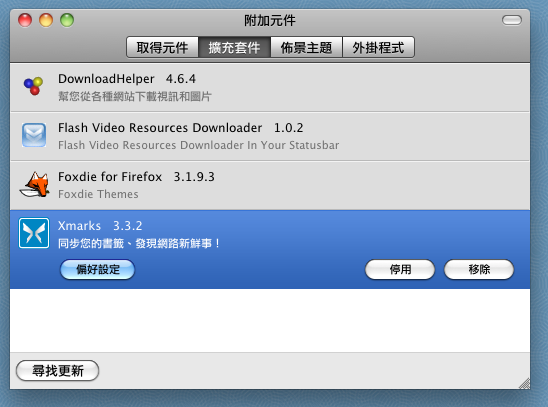
Task: Close the 附加元件 window with red button
Action: (25, 20)
